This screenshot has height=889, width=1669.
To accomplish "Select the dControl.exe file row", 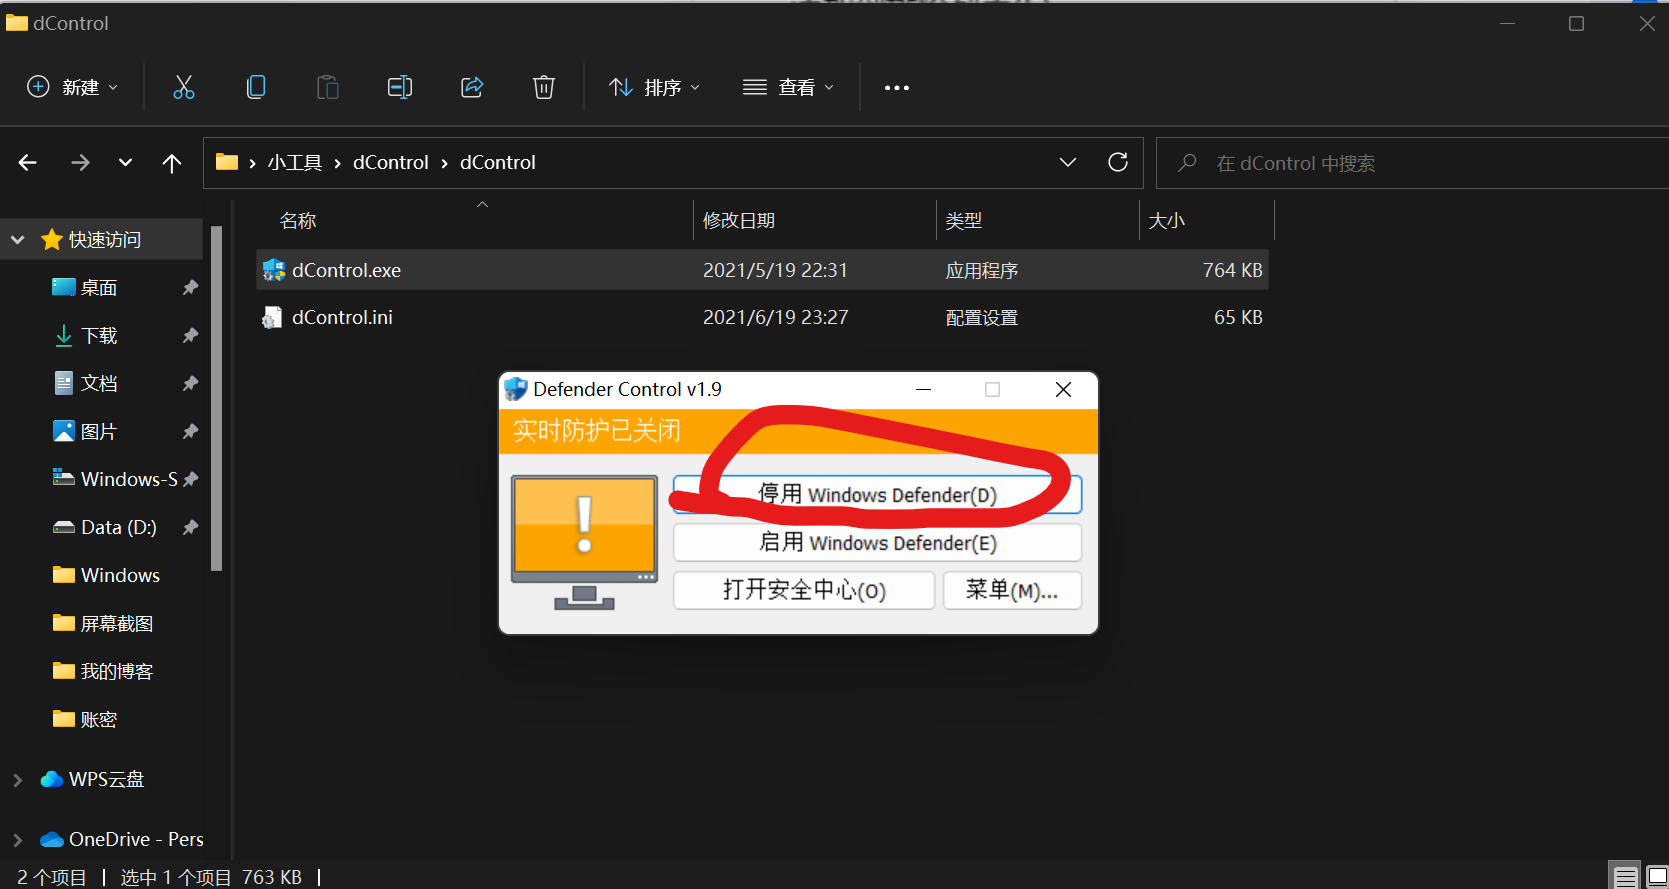I will click(x=762, y=270).
